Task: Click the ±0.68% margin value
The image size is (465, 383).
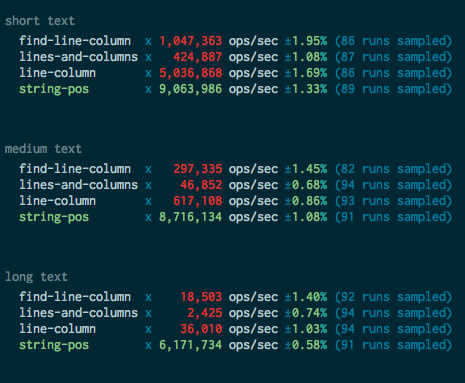Action: (x=306, y=185)
